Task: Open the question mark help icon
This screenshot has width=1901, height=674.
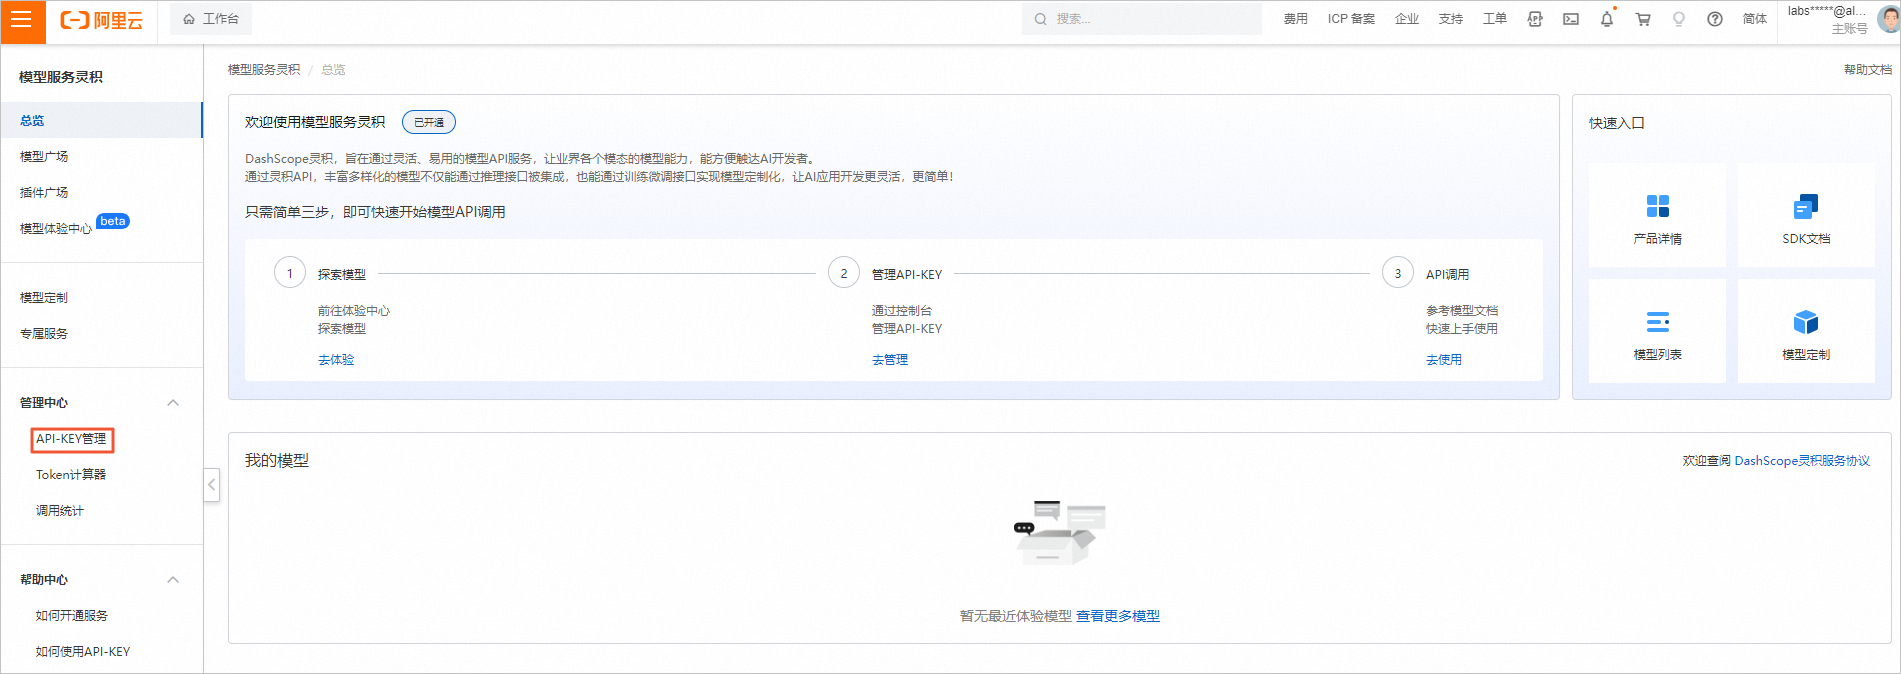Action: coord(1715,19)
